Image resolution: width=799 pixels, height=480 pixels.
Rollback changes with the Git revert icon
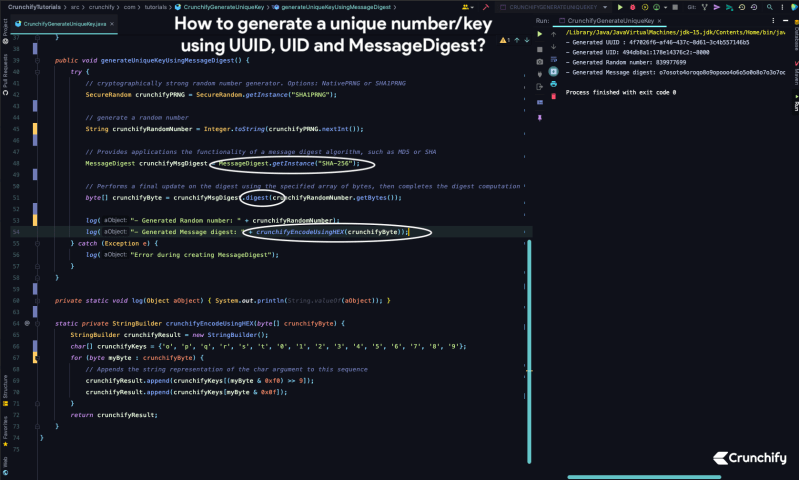click(754, 7)
